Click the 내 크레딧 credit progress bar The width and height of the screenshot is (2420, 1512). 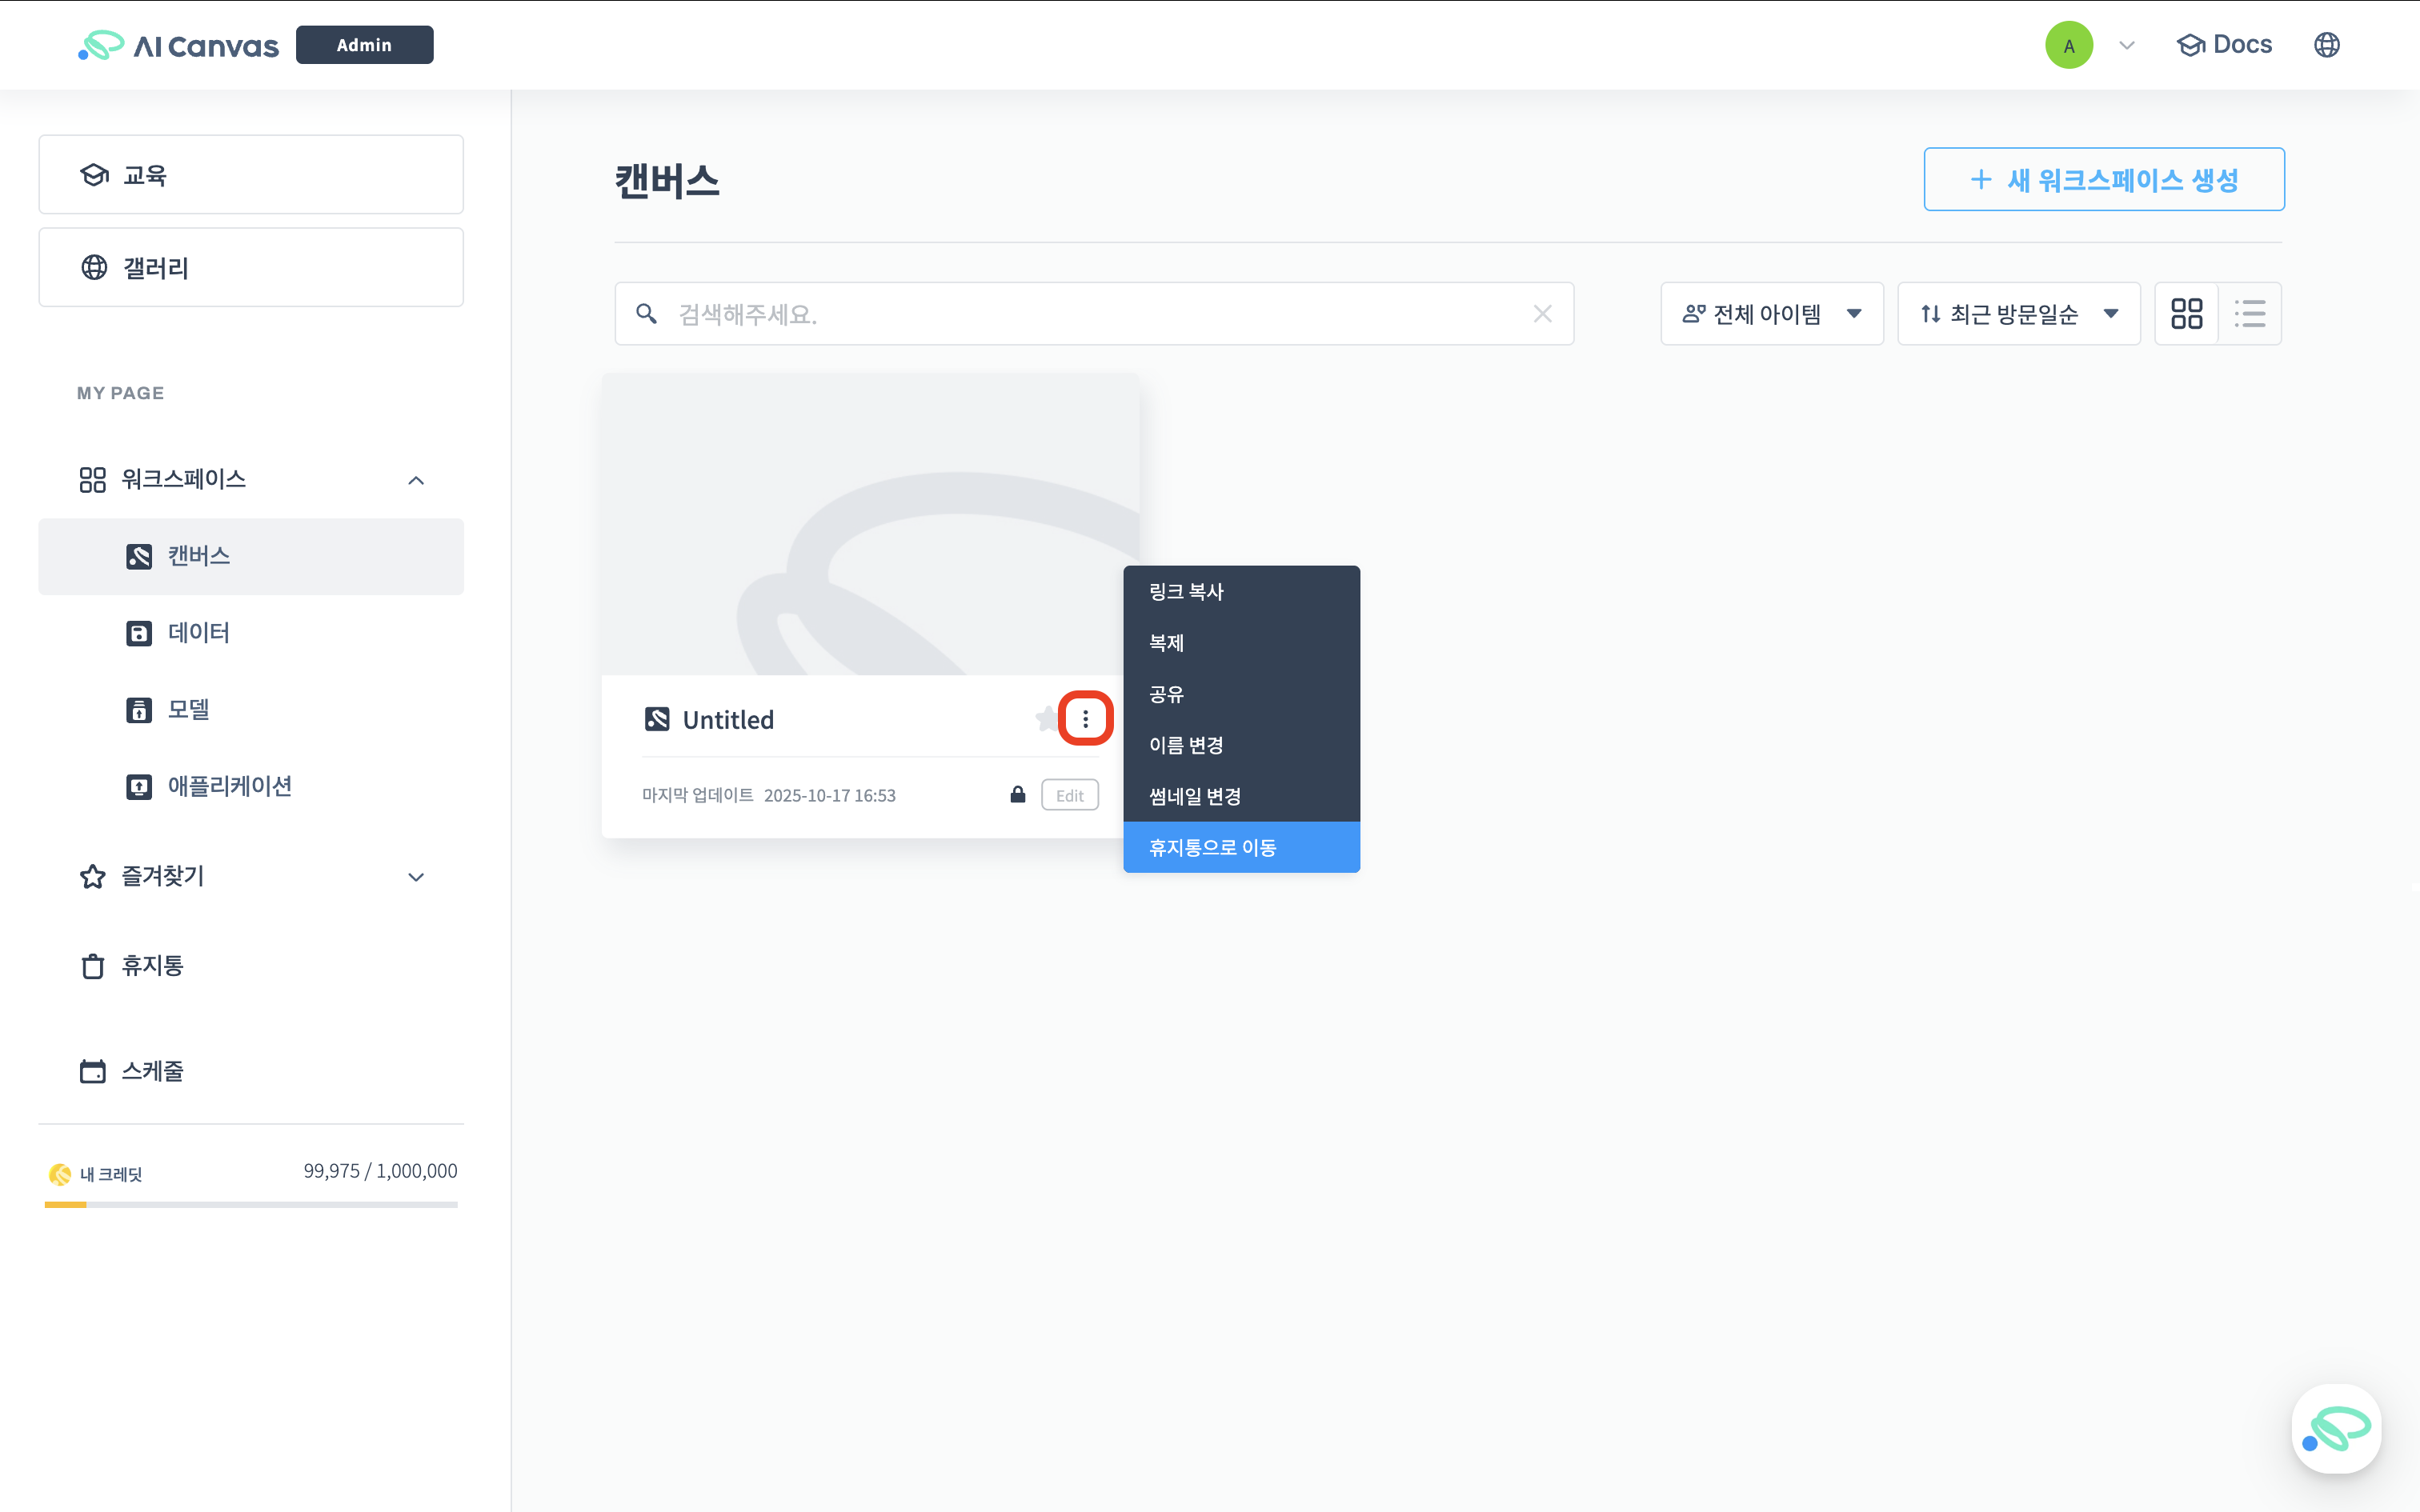tap(250, 1204)
